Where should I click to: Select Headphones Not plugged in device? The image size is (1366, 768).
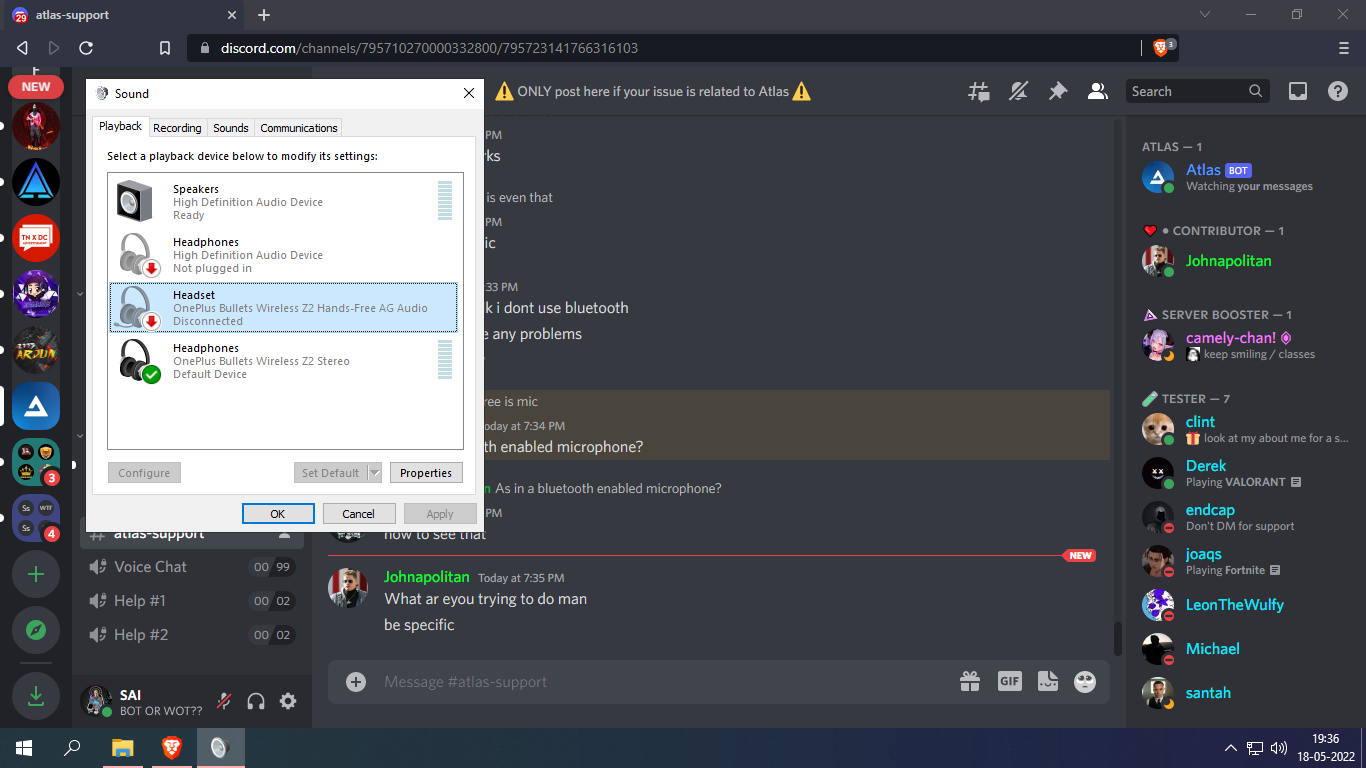[283, 255]
